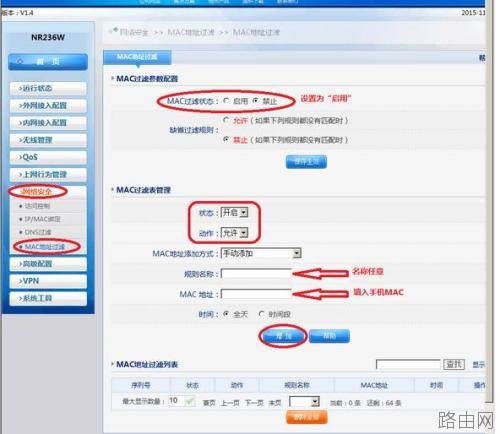Choose 禁止 as default filter rule

[x=227, y=139]
